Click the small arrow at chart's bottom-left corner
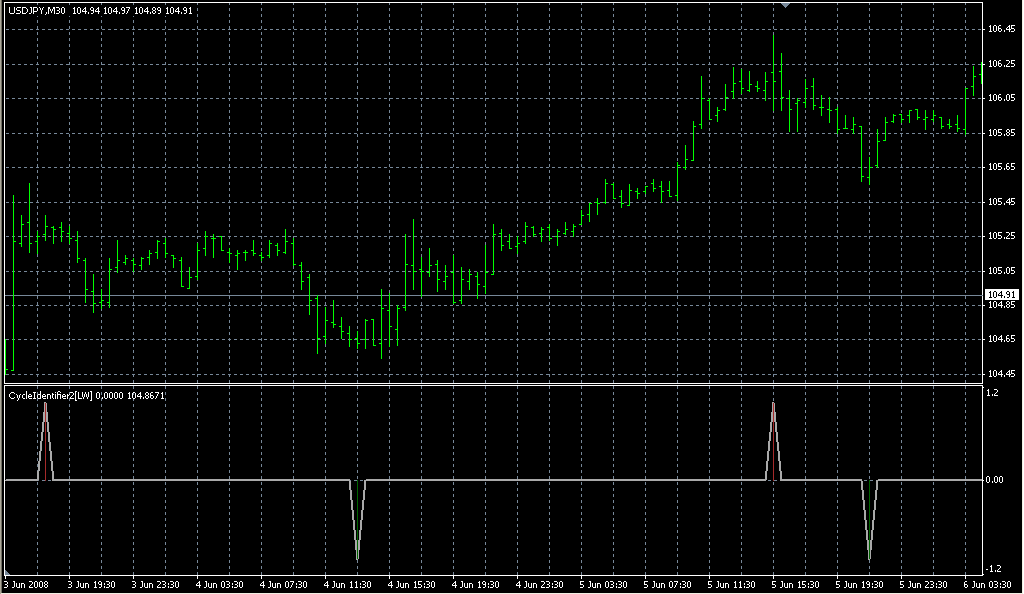 pyautogui.click(x=7, y=572)
